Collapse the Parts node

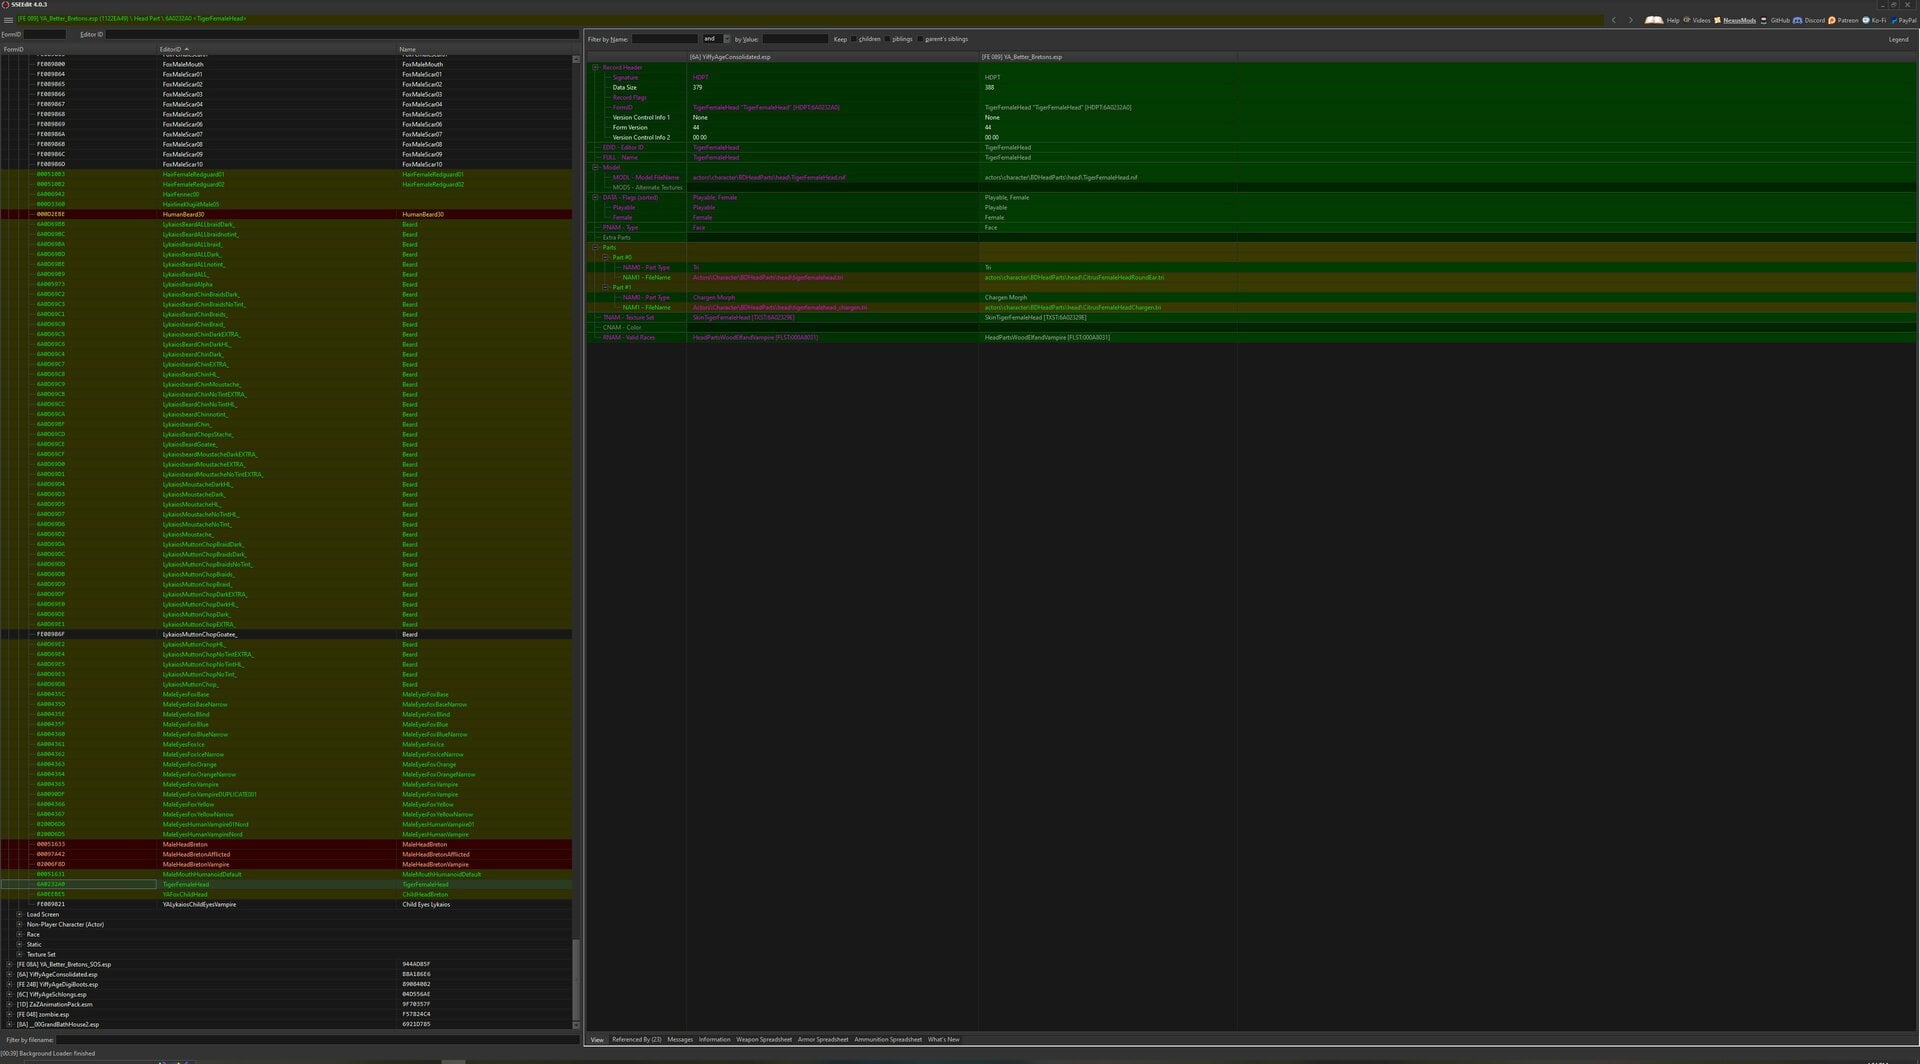click(596, 247)
